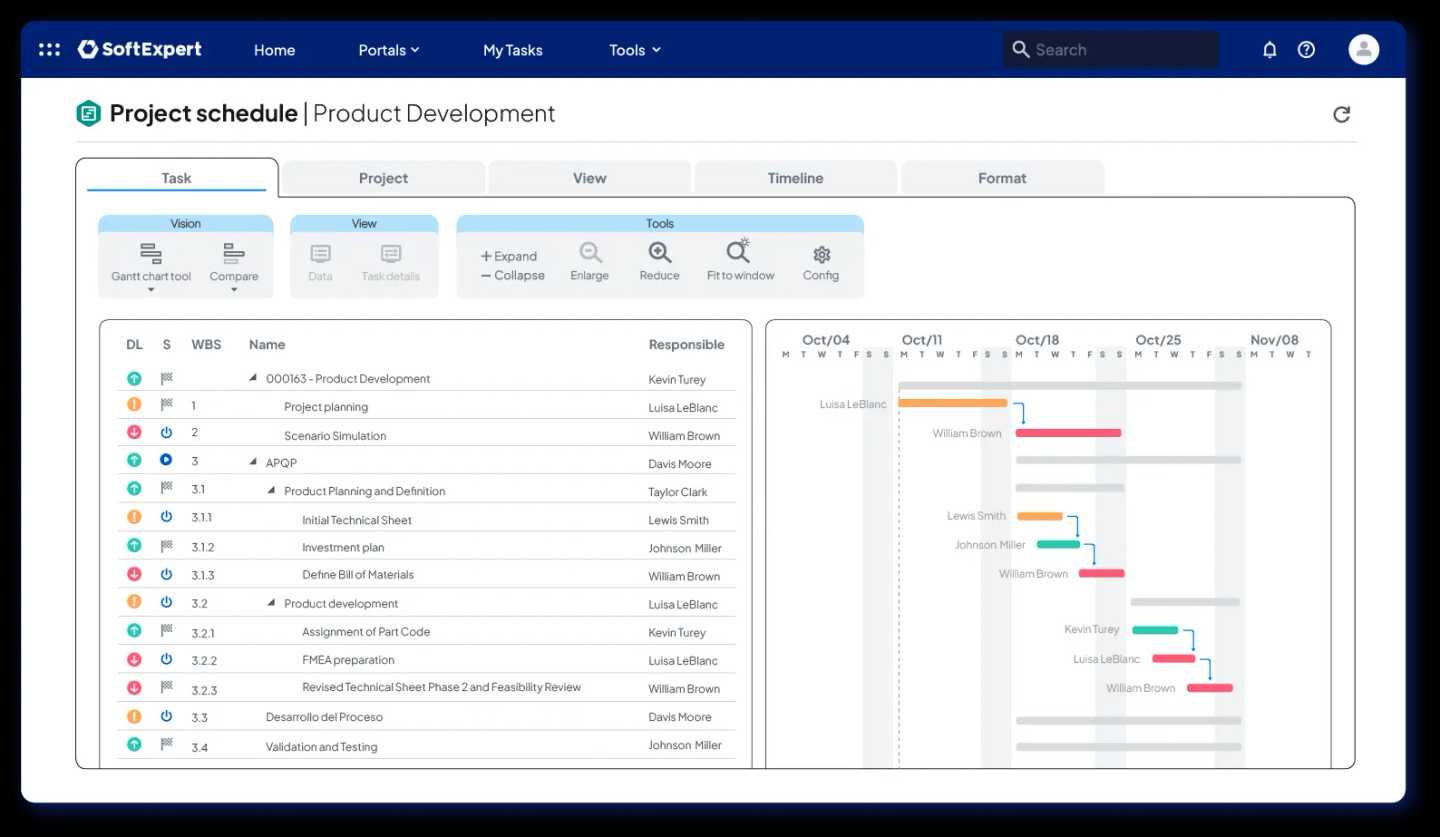Open the Compare tool
The width and height of the screenshot is (1440, 837).
[x=234, y=260]
